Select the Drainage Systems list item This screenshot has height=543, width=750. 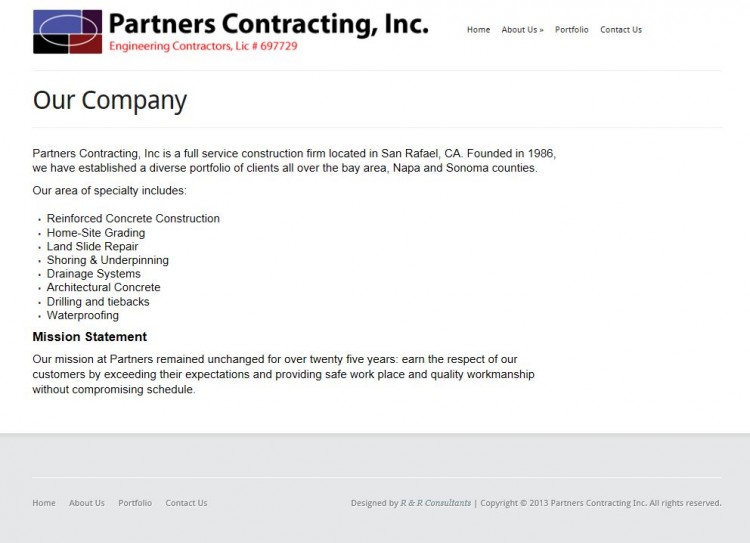coord(94,274)
